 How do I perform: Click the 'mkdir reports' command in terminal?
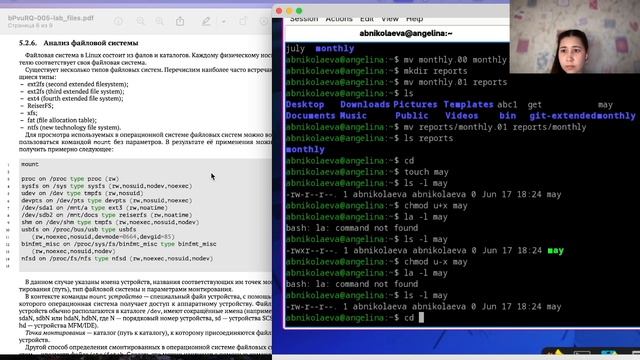435,71
